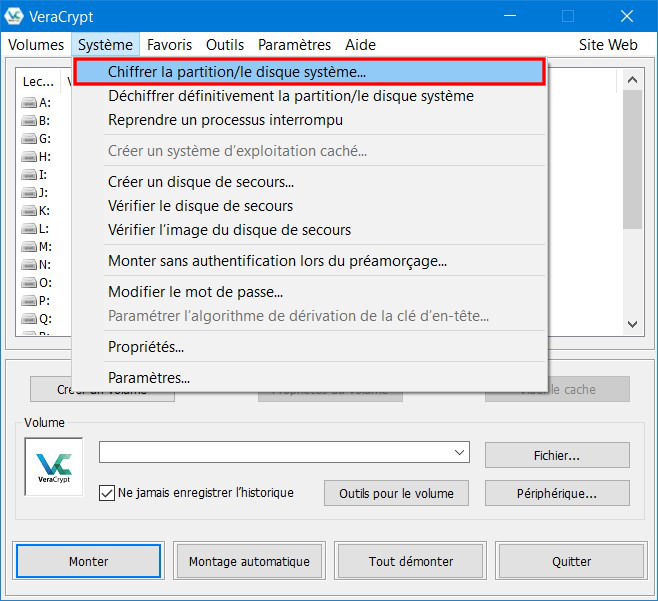
Task: Choose Vérifier le disque de secours
Action: pyautogui.click(x=310, y=206)
